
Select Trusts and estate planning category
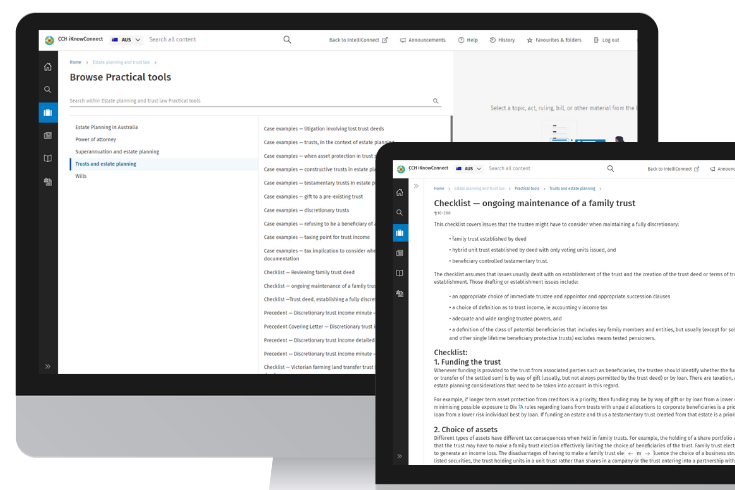coord(107,163)
